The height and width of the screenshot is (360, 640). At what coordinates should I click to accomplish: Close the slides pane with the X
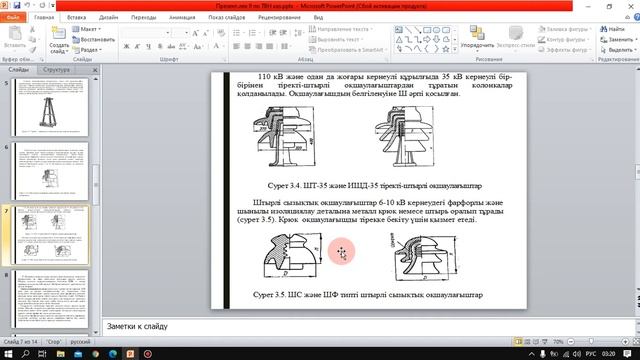coord(95,70)
